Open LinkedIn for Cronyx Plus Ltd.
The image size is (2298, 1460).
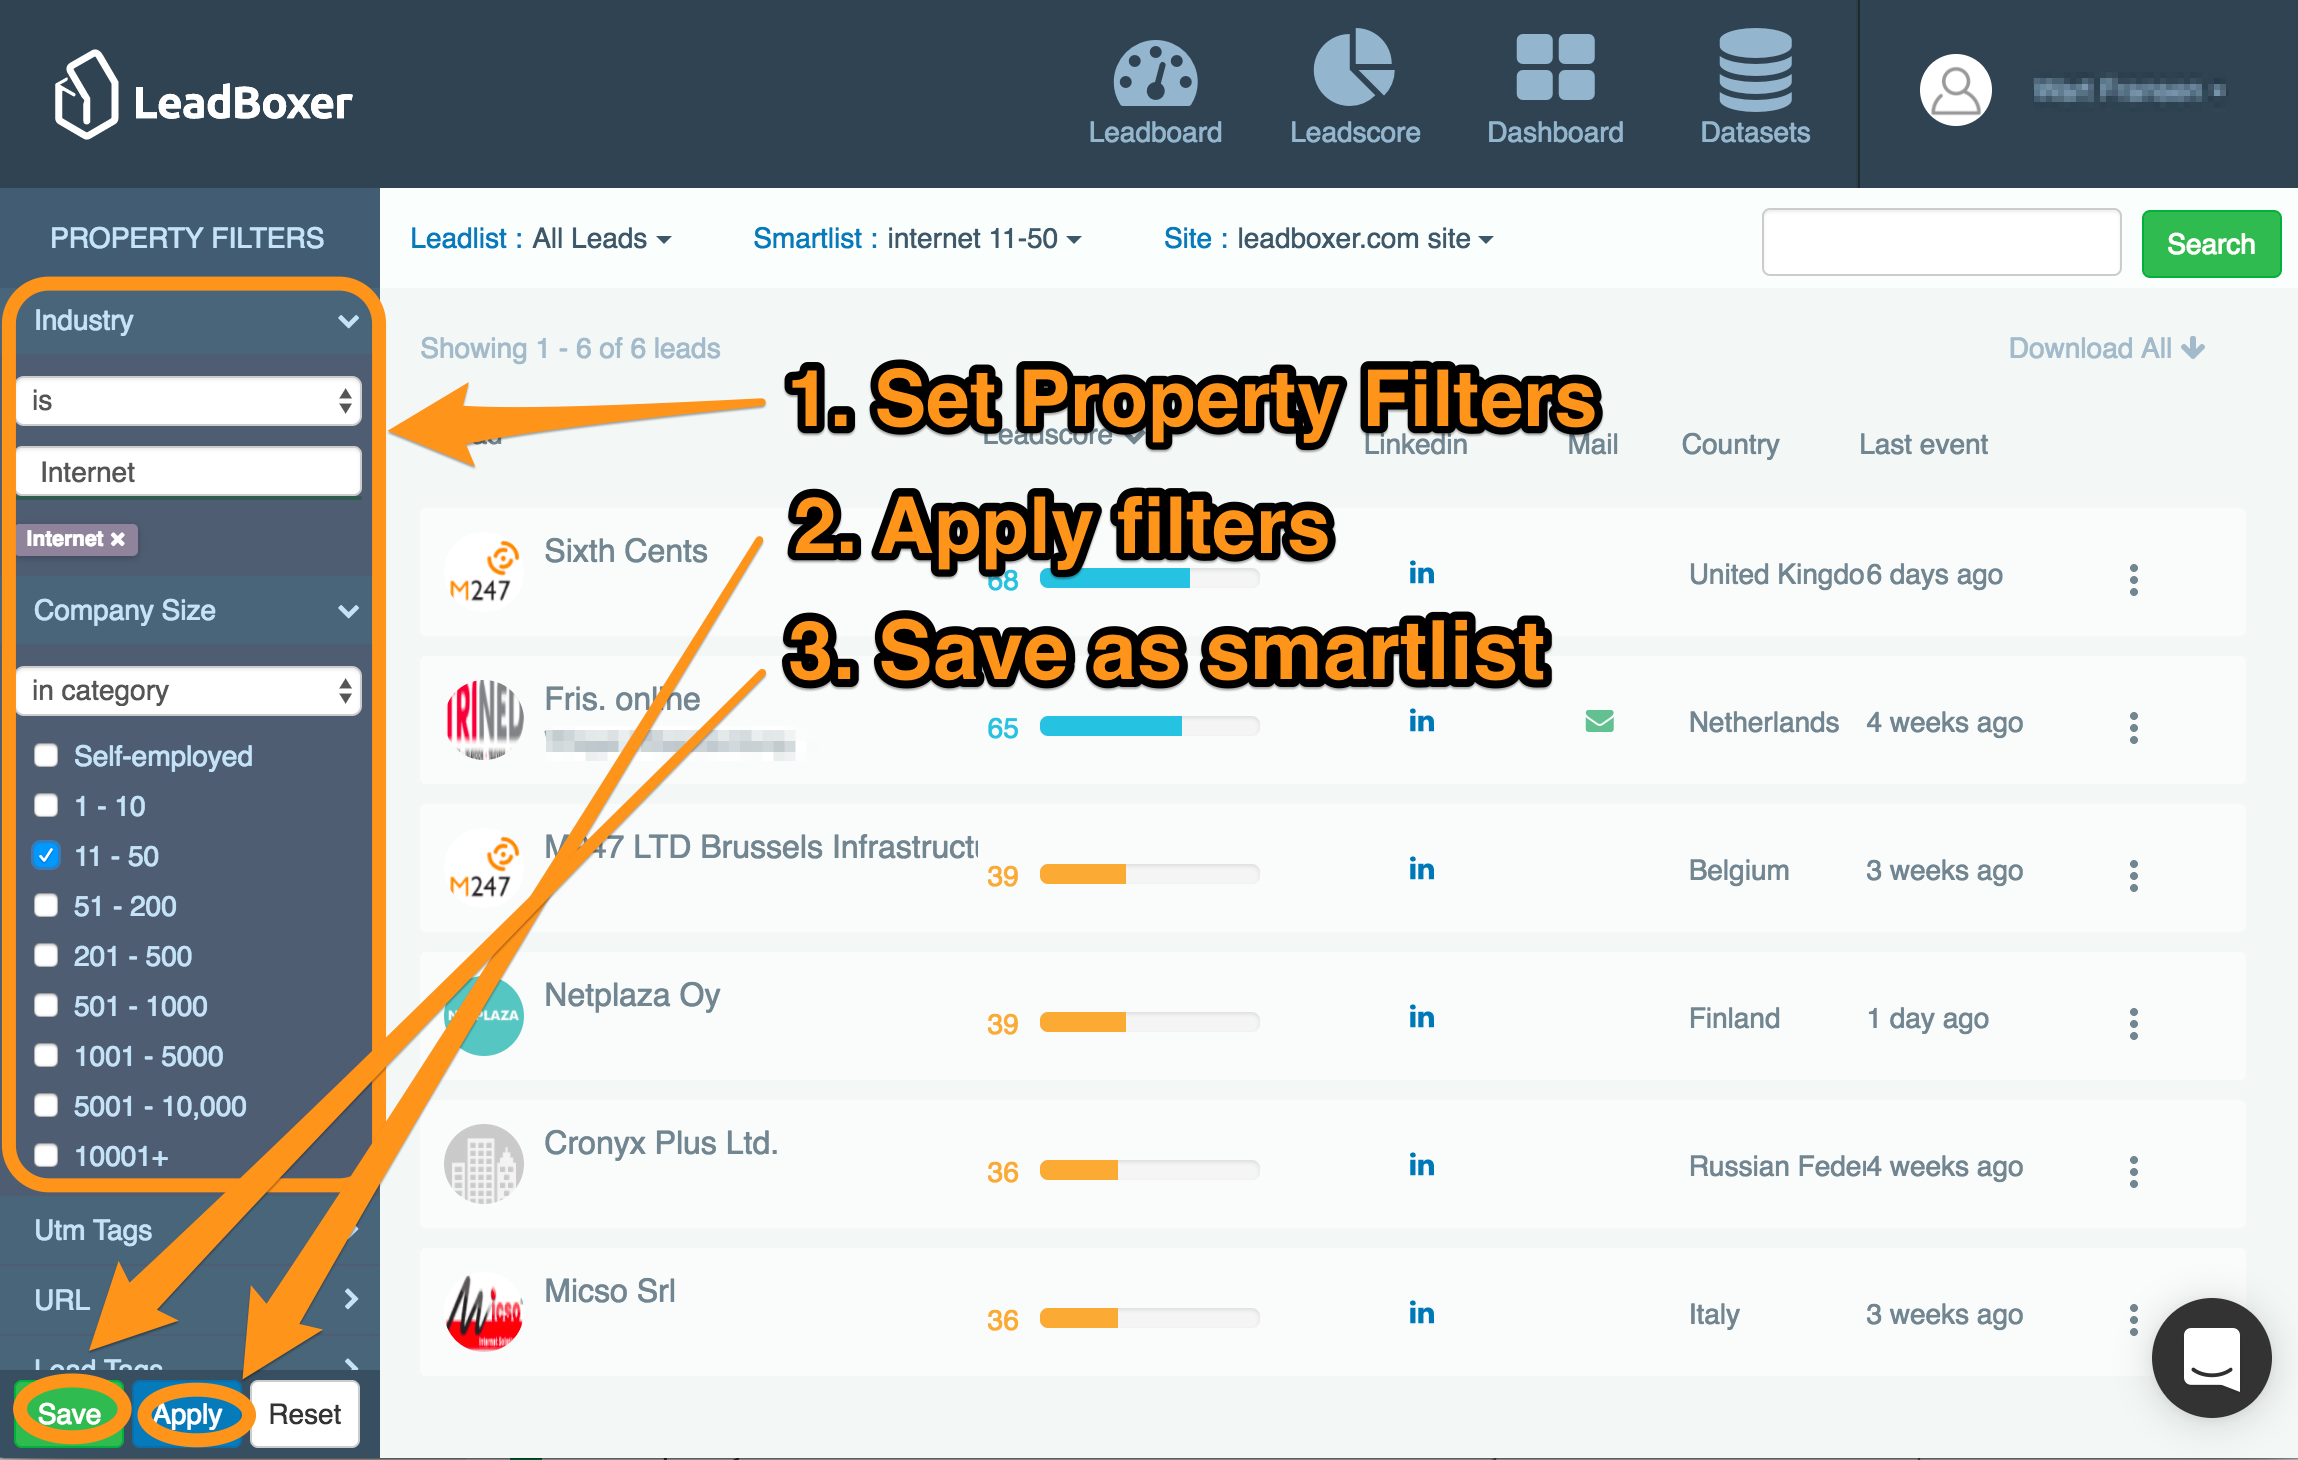point(1421,1165)
